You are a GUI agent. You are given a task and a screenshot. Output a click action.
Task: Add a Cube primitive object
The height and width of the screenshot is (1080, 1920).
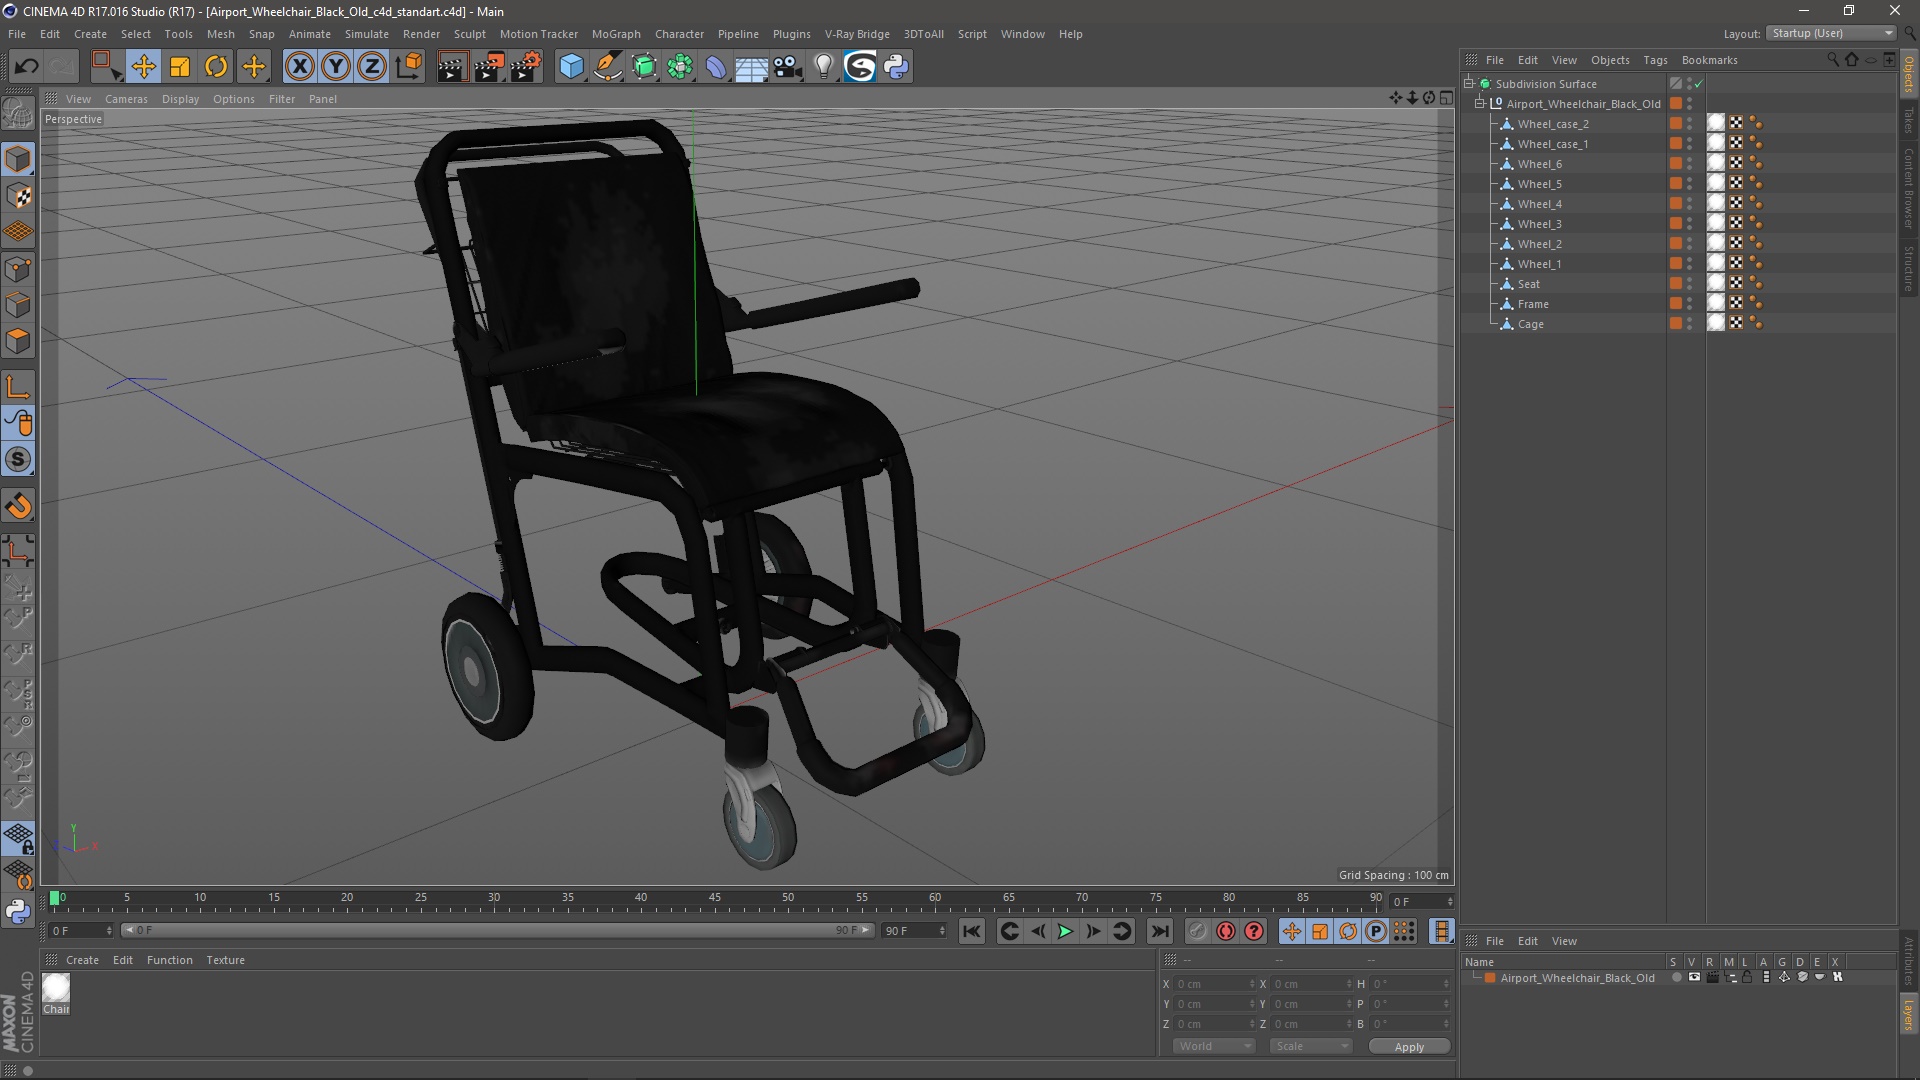click(571, 67)
